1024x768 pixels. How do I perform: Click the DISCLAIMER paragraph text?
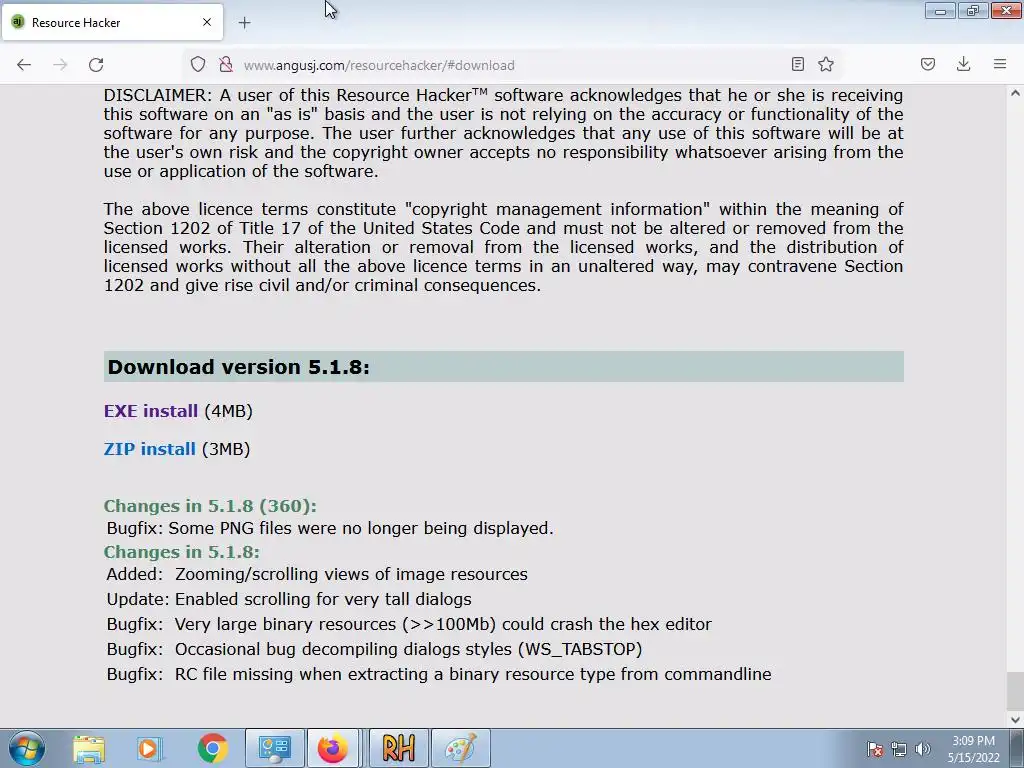(x=503, y=133)
